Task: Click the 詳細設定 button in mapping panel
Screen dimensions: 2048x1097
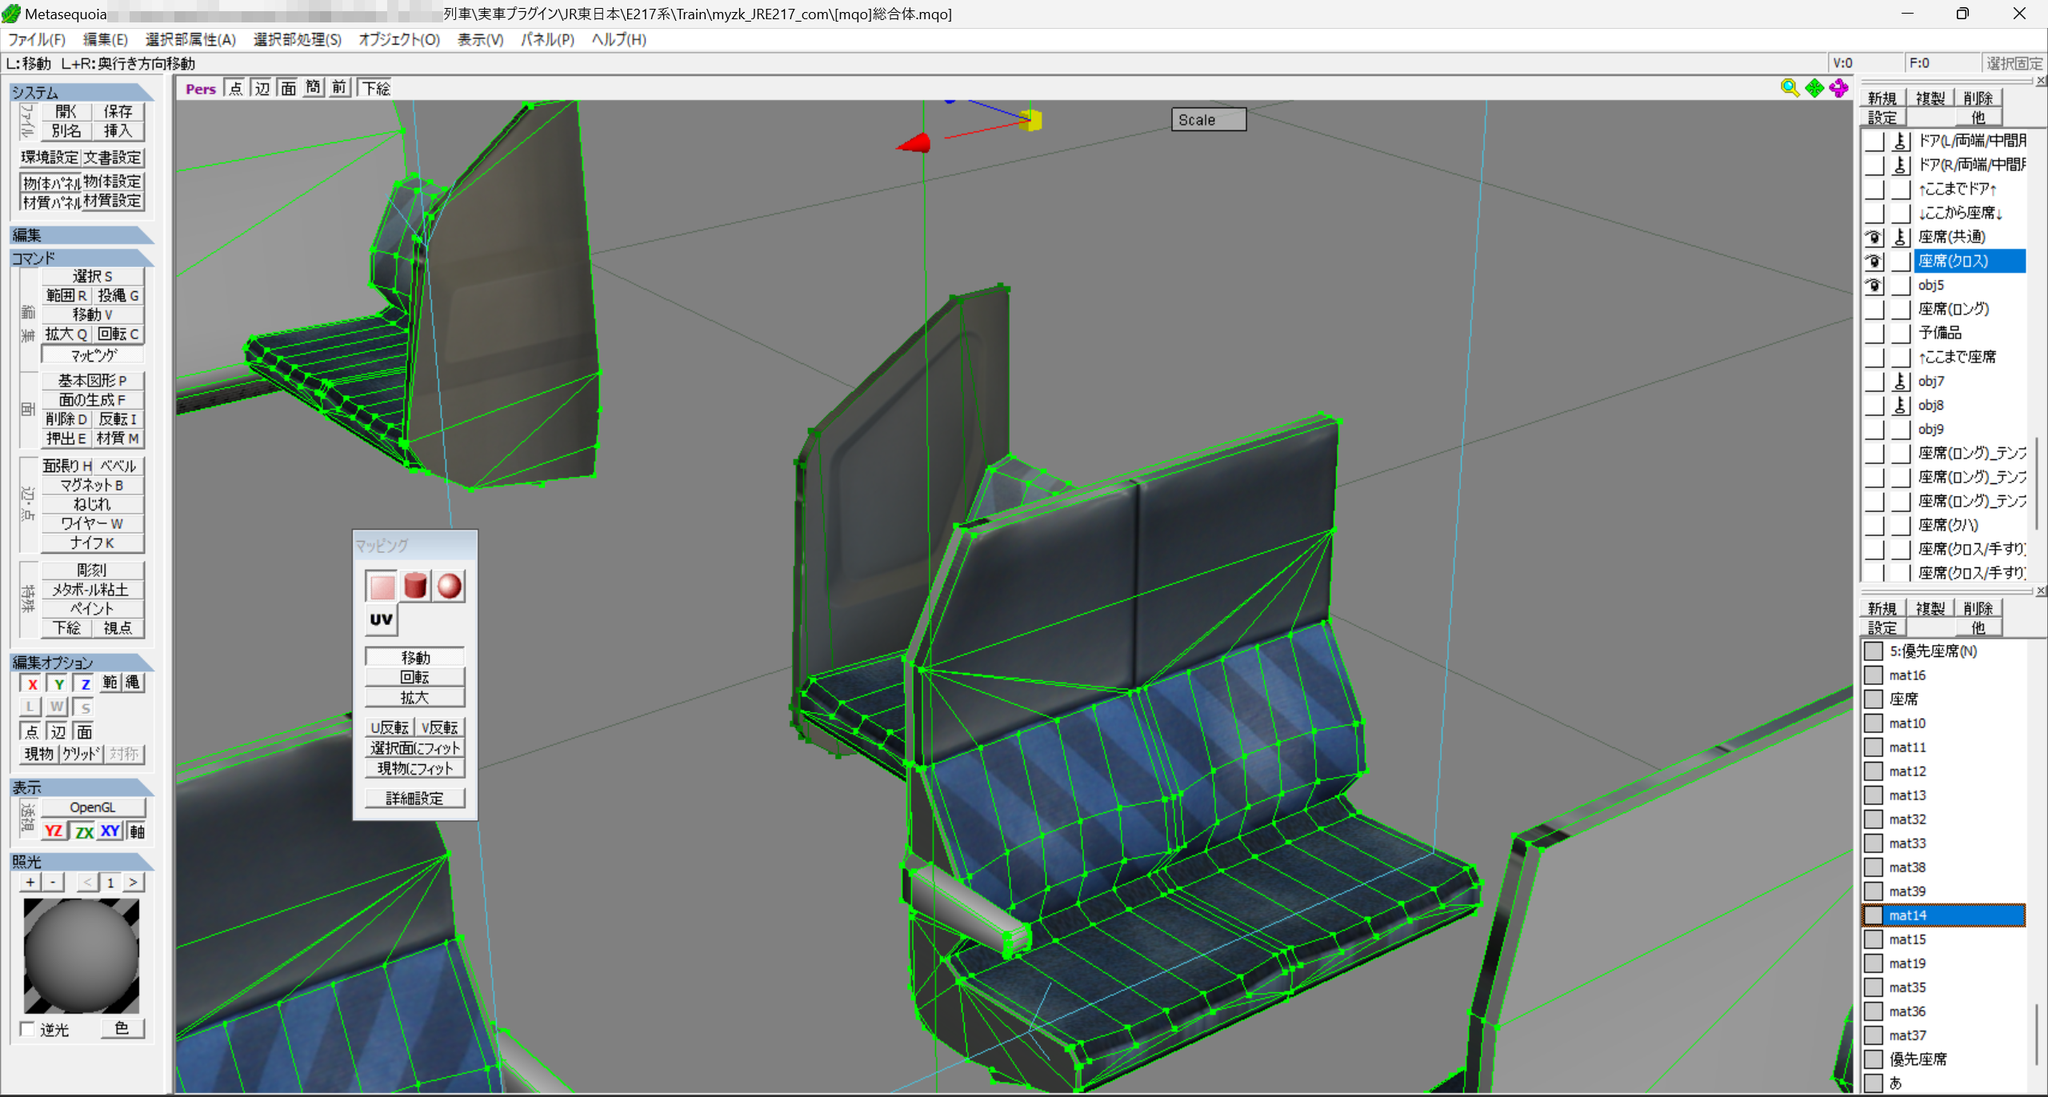Action: [x=415, y=798]
